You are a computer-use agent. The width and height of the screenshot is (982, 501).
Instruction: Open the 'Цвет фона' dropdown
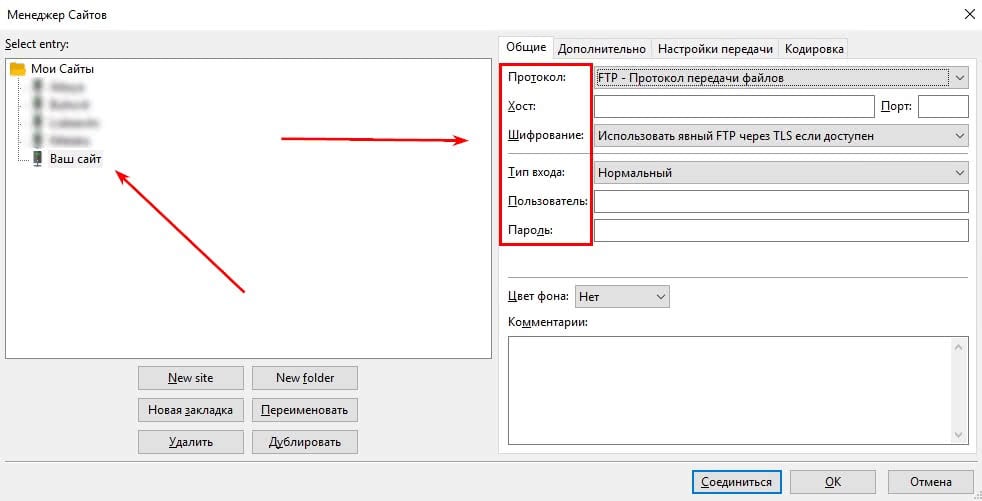[622, 297]
